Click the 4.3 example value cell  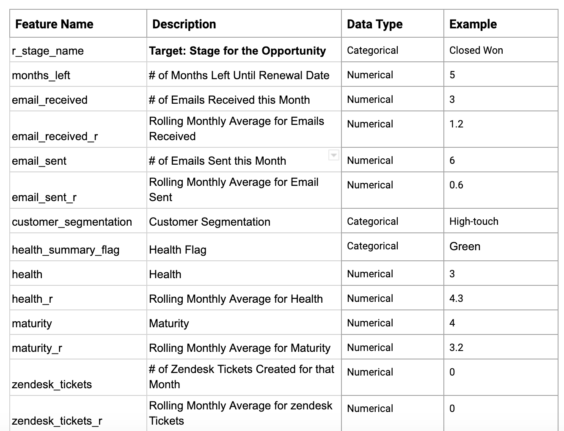(x=501, y=298)
